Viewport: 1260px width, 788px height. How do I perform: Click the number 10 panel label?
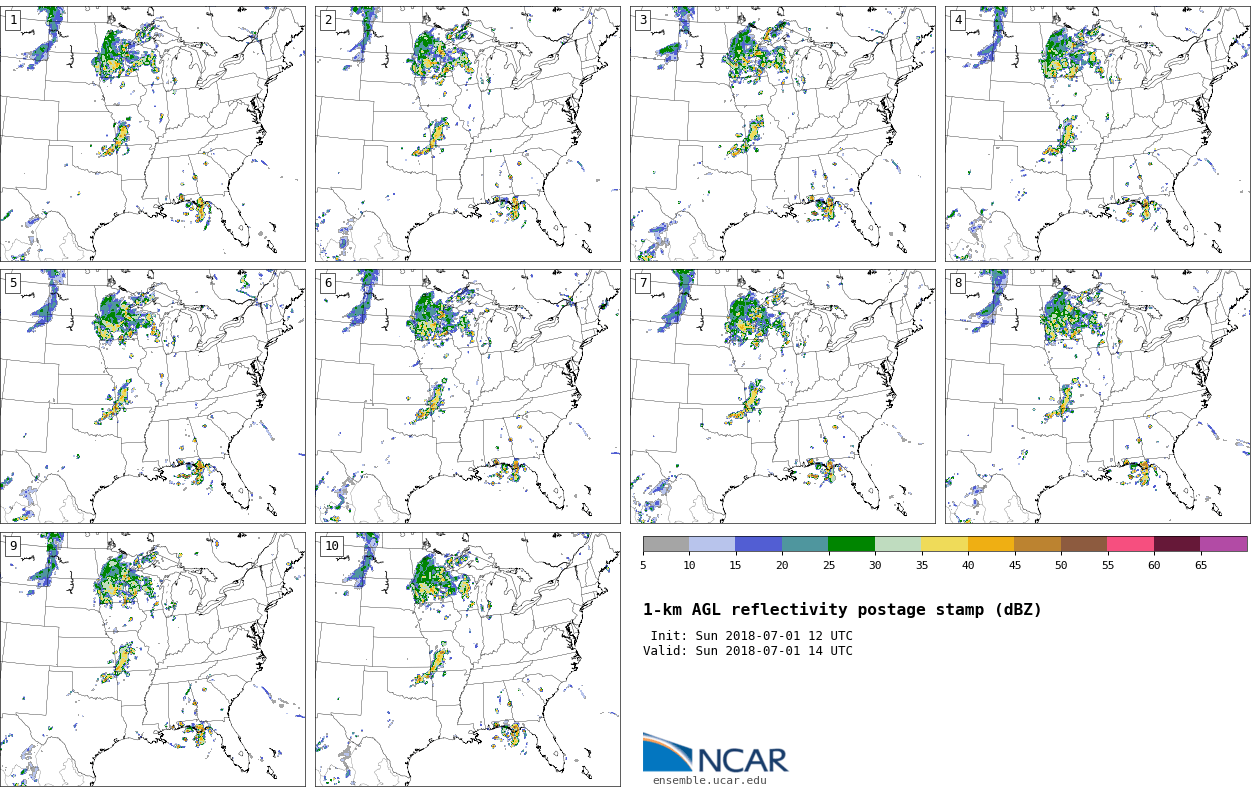(x=331, y=546)
